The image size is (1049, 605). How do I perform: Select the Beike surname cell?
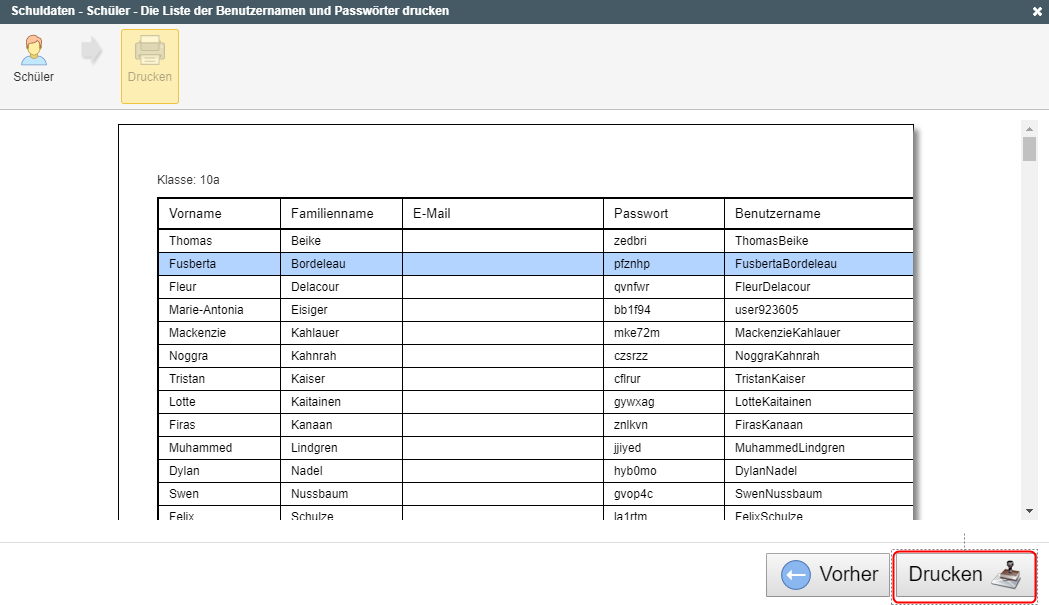341,241
